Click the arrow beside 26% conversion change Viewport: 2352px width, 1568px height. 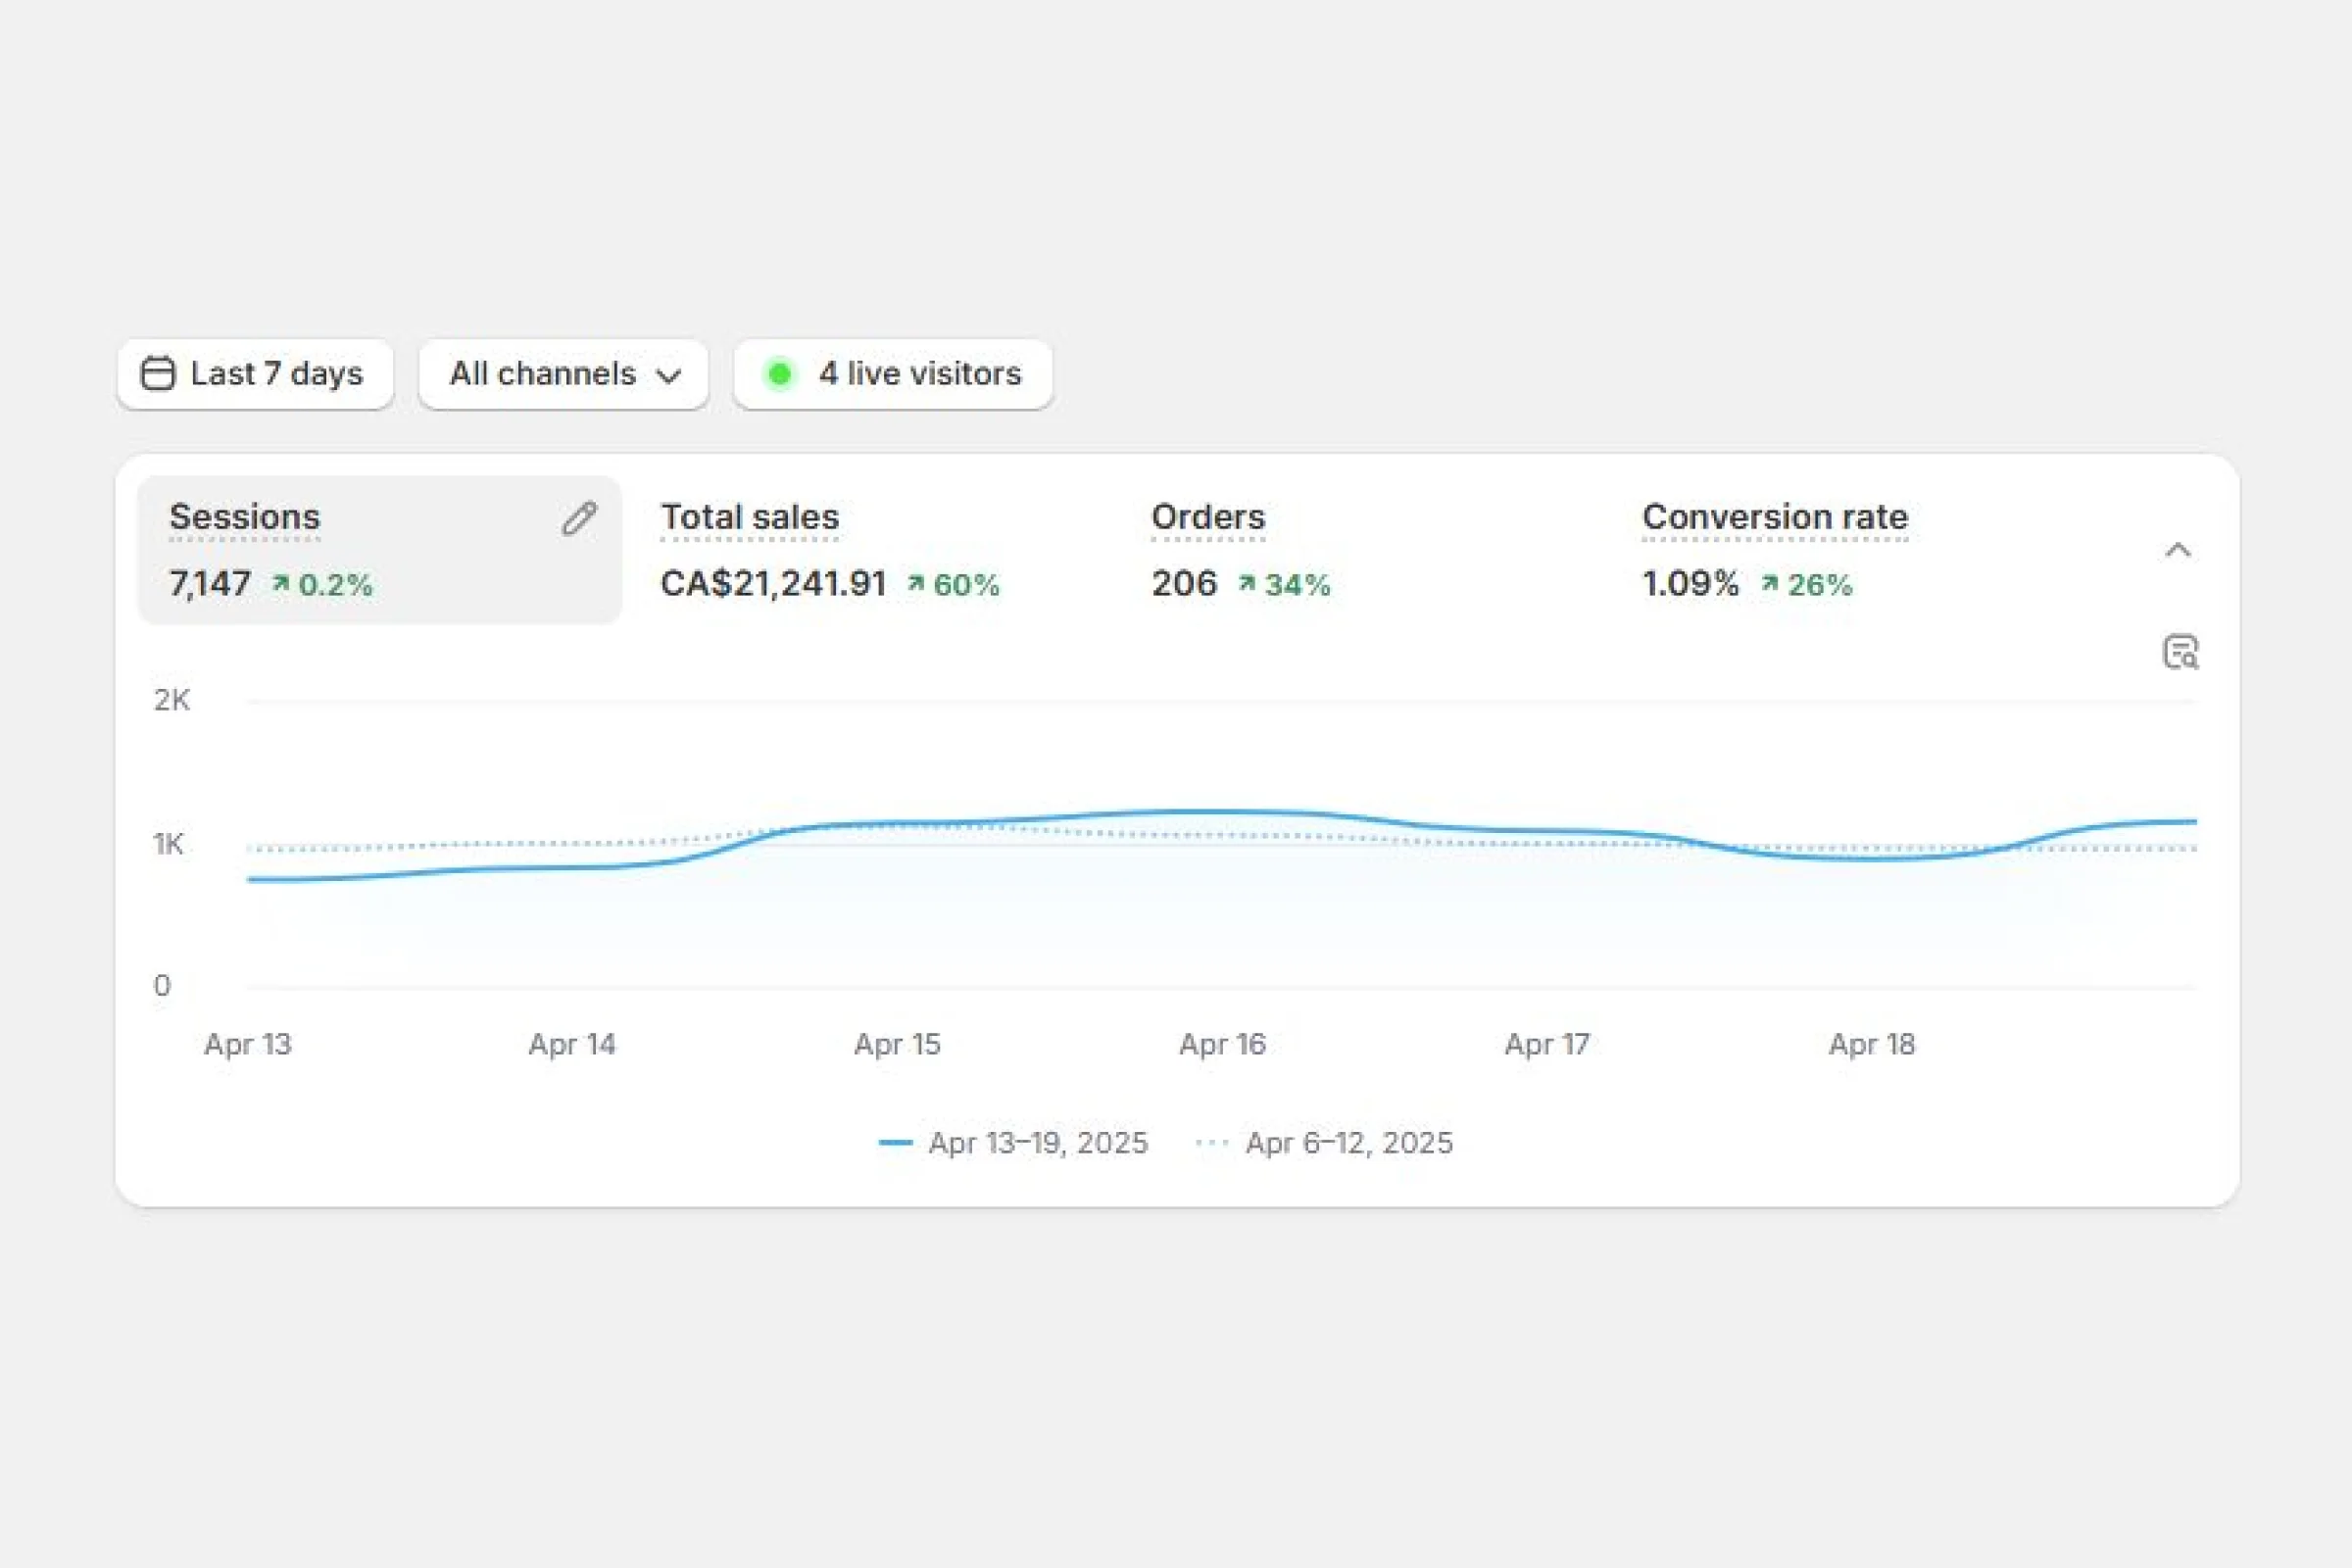[1769, 583]
